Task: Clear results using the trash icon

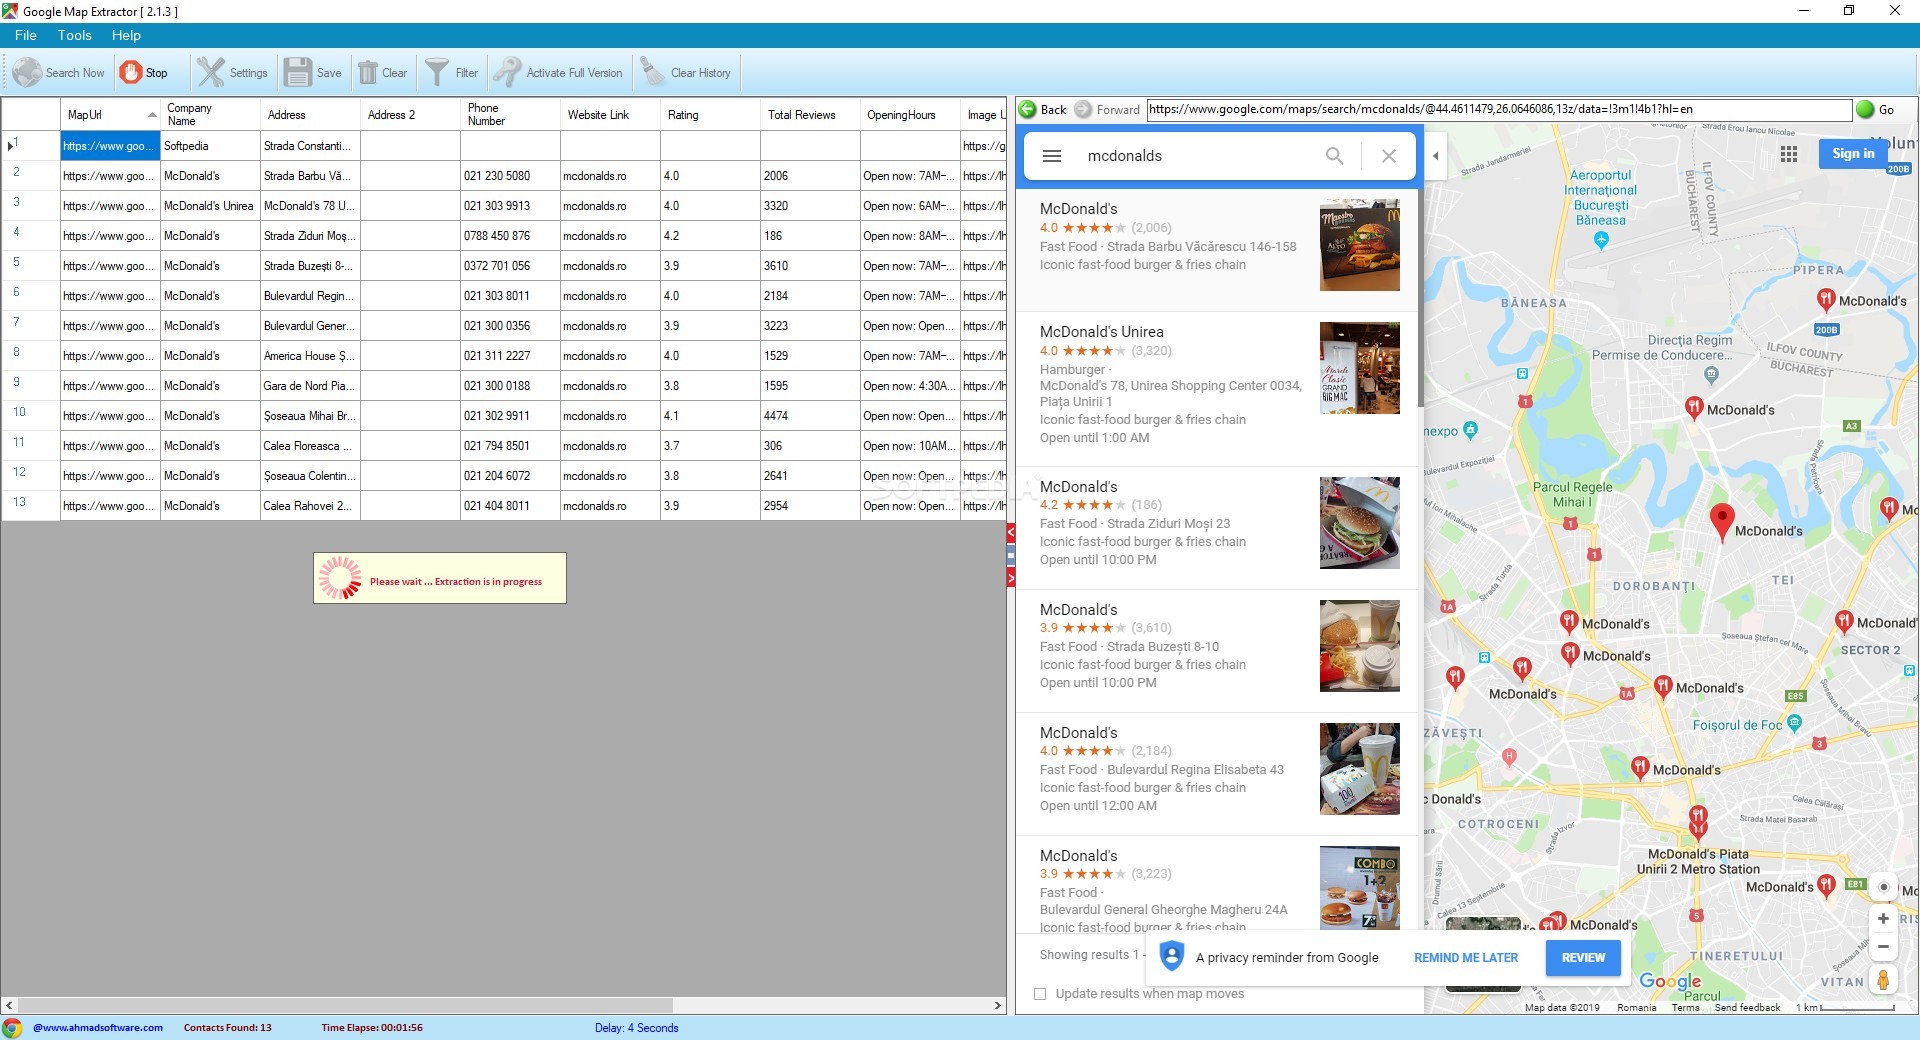Action: [x=368, y=73]
